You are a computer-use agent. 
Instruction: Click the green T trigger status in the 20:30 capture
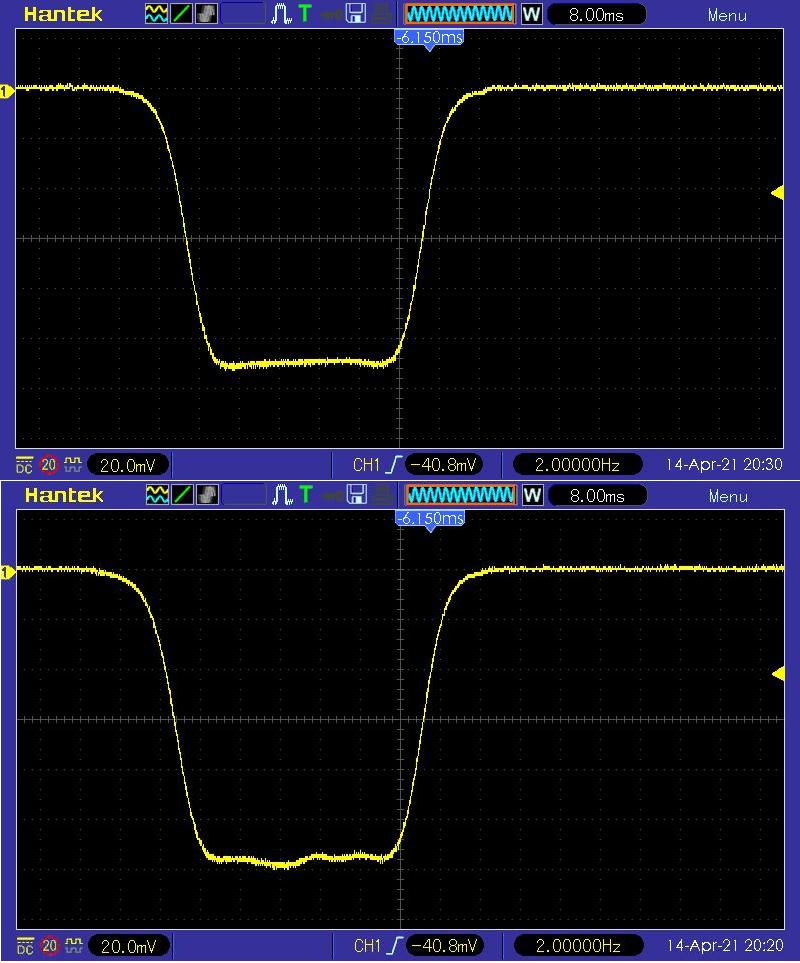tap(305, 13)
